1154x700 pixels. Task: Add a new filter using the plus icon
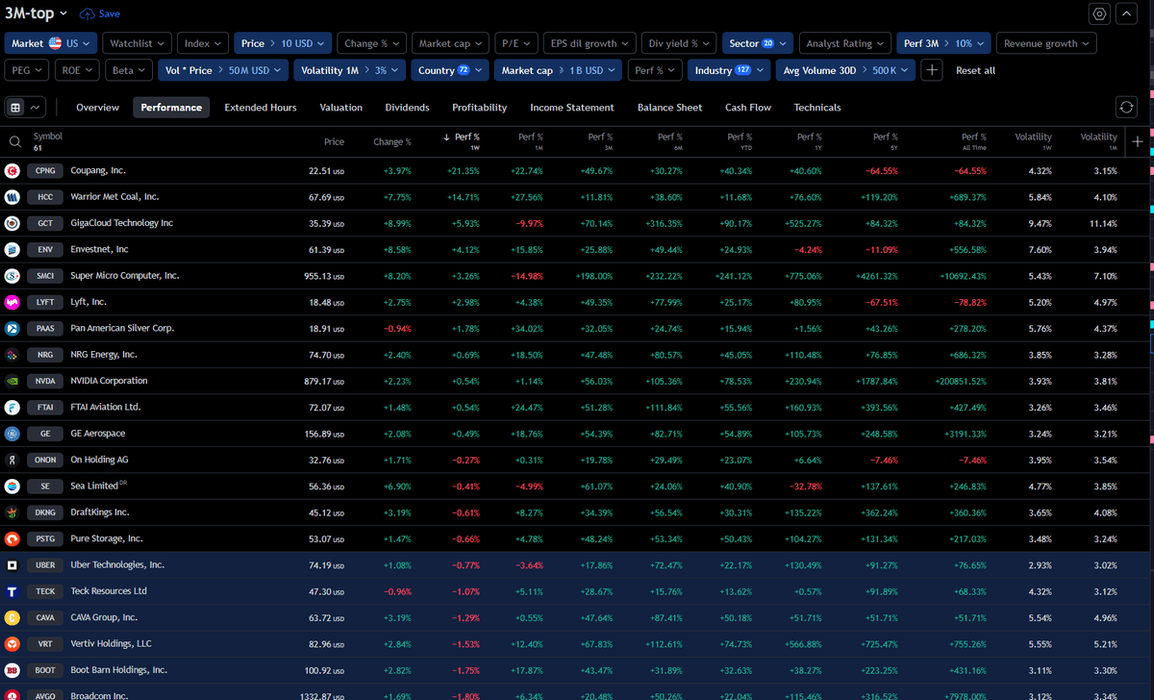point(931,70)
